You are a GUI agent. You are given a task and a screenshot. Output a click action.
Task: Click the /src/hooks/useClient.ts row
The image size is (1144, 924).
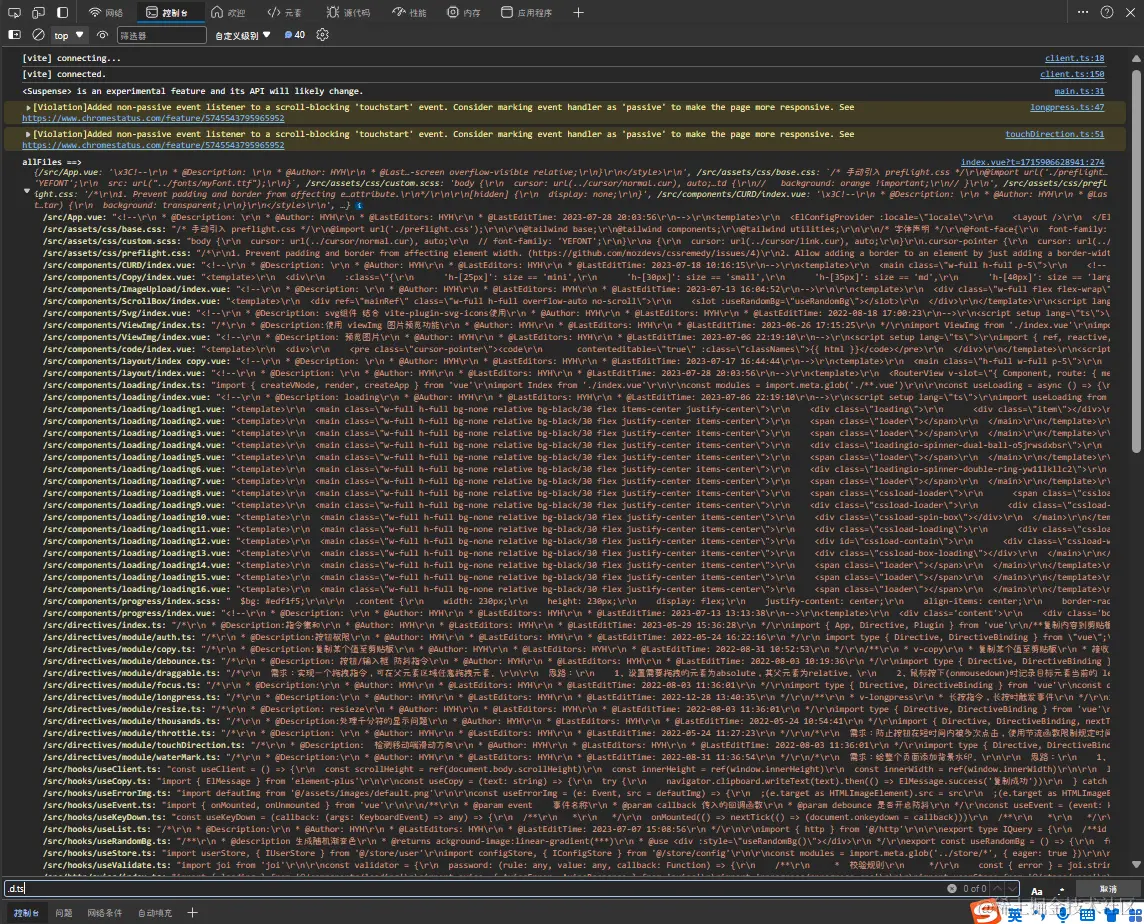(x=576, y=769)
